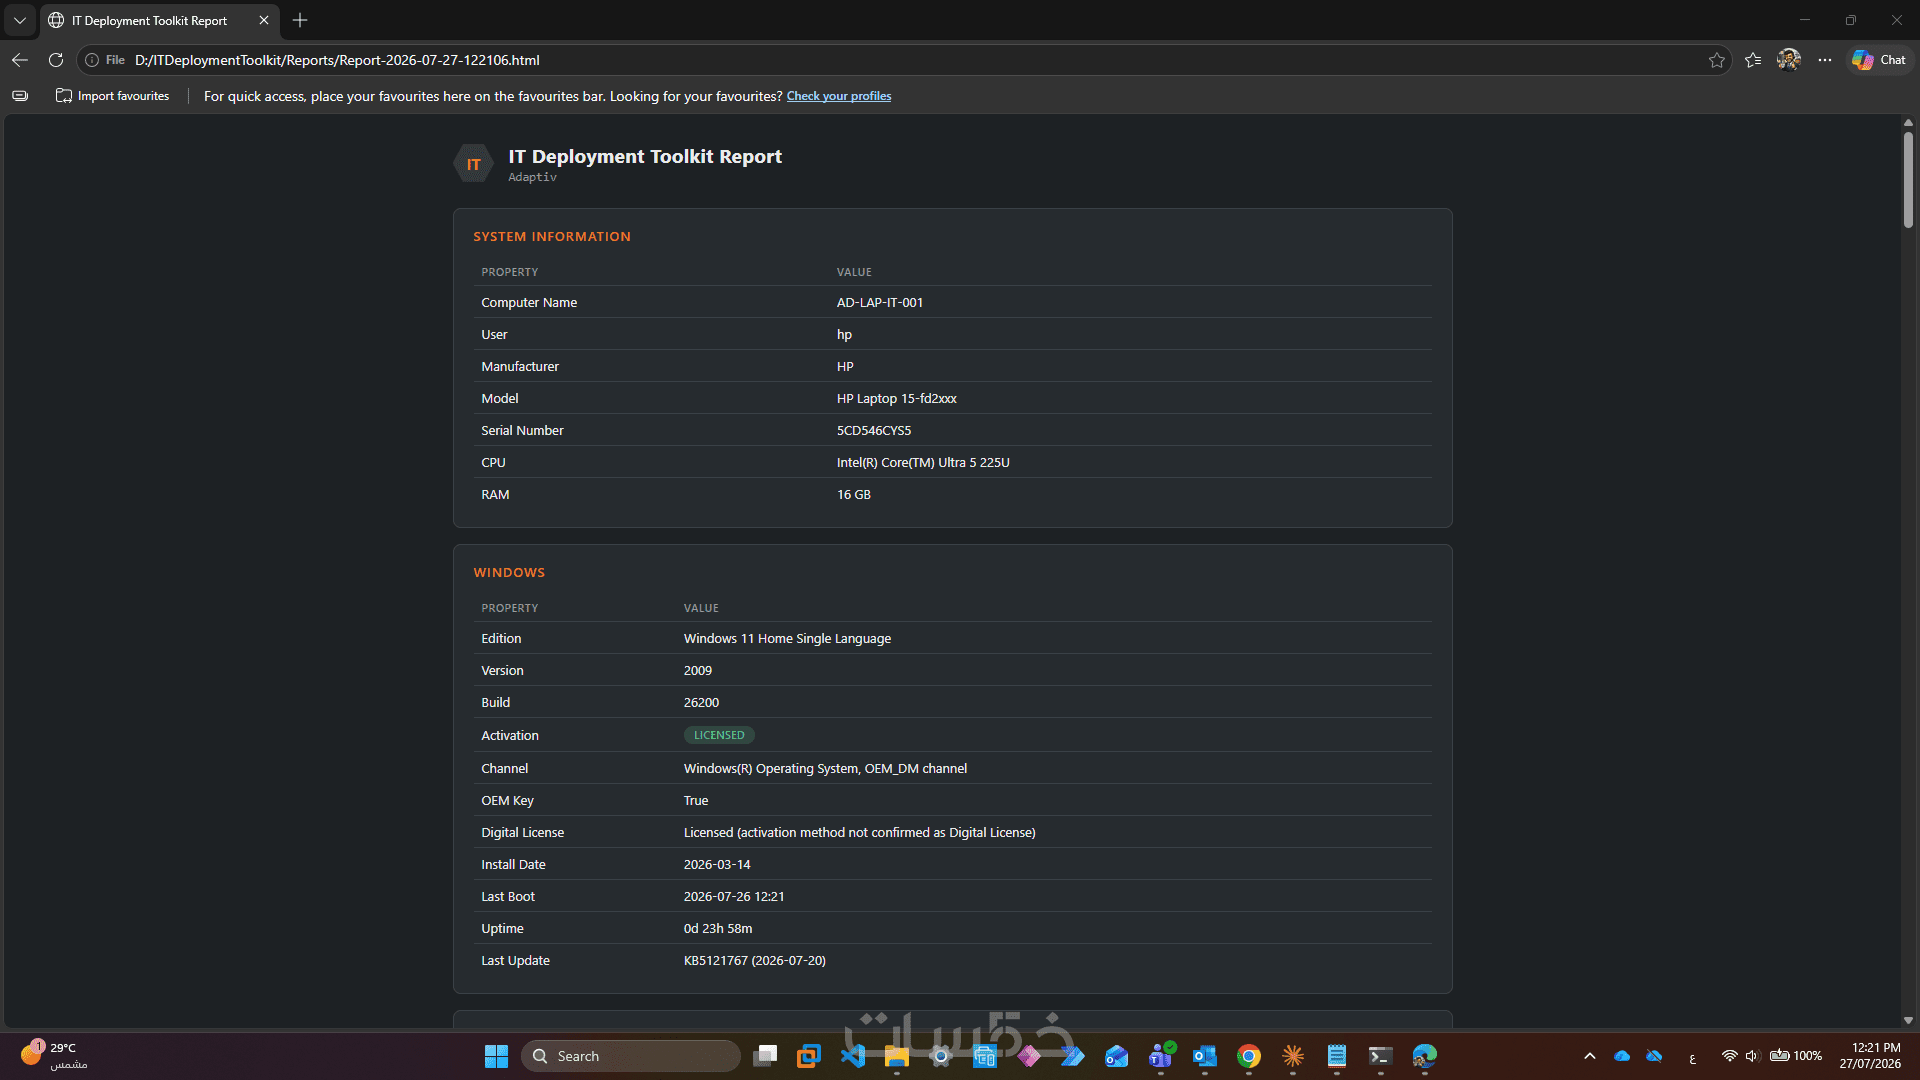Select the model HP Laptop 15-fd2xxx

(x=897, y=398)
